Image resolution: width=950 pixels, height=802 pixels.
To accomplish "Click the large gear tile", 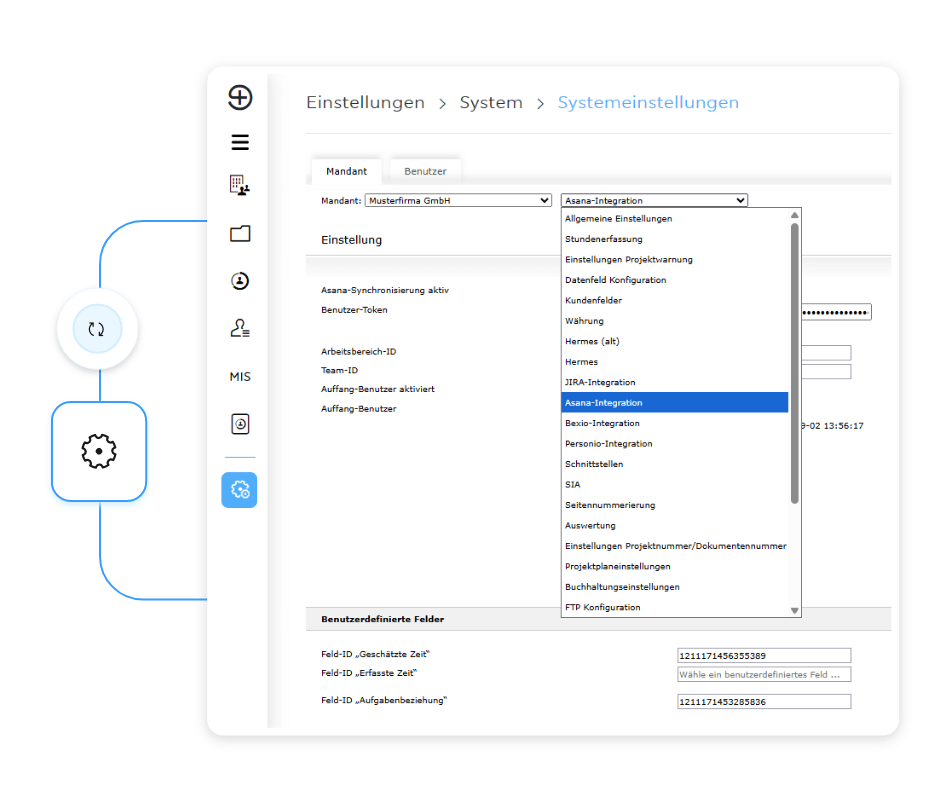I will point(99,452).
